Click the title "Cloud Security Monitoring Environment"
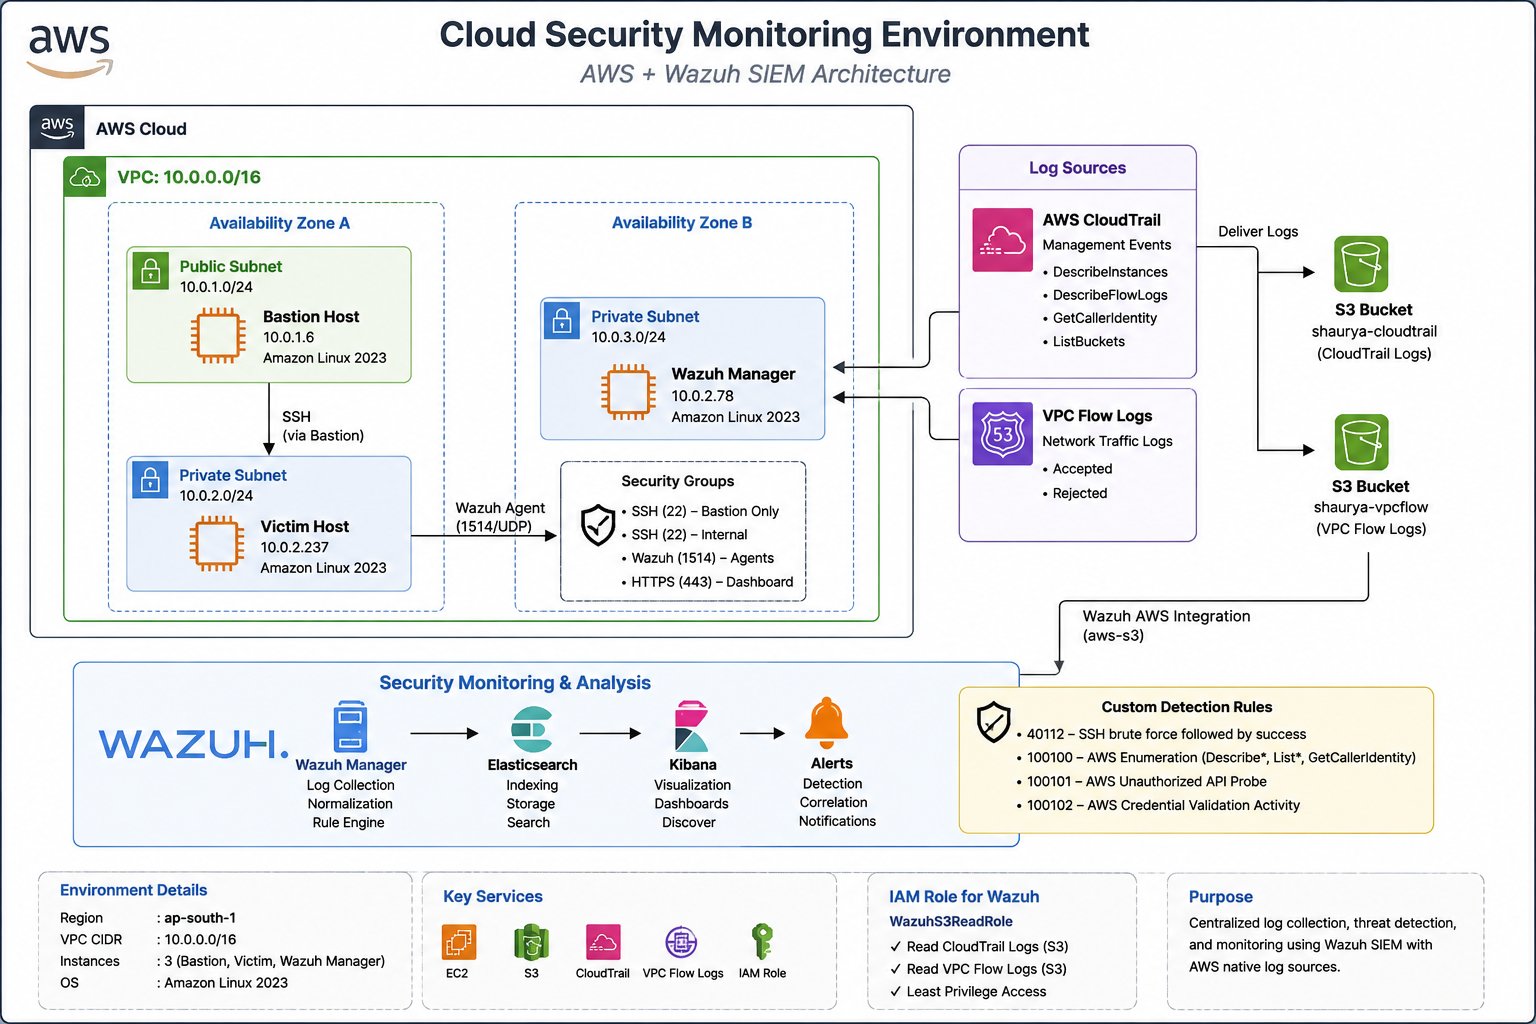Screen dimensions: 1536x1024 click(764, 35)
